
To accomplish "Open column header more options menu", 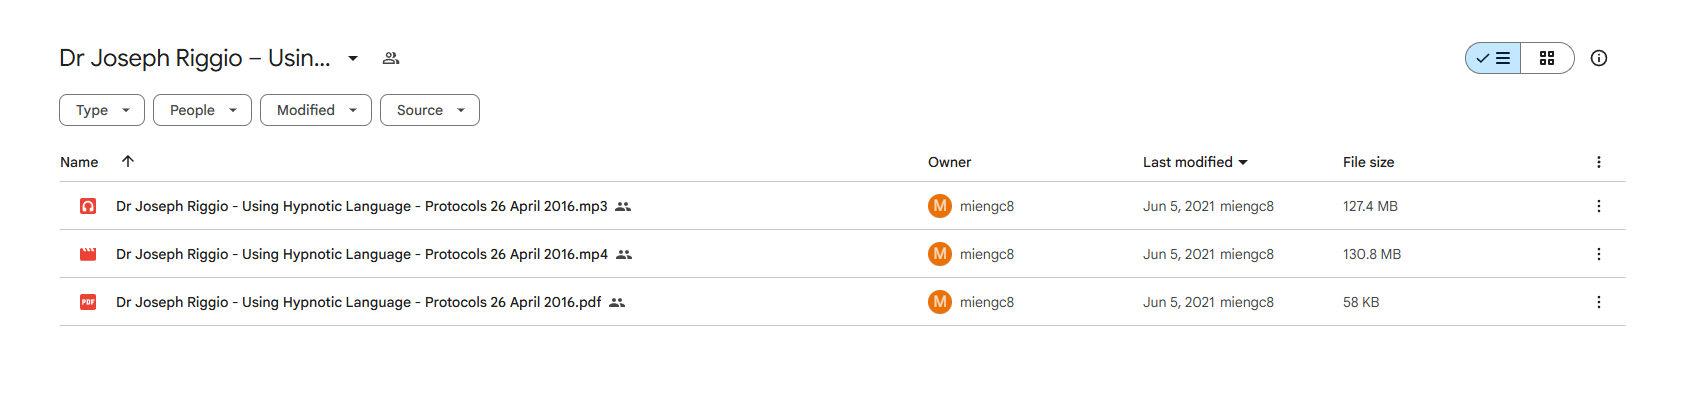I will (1599, 162).
